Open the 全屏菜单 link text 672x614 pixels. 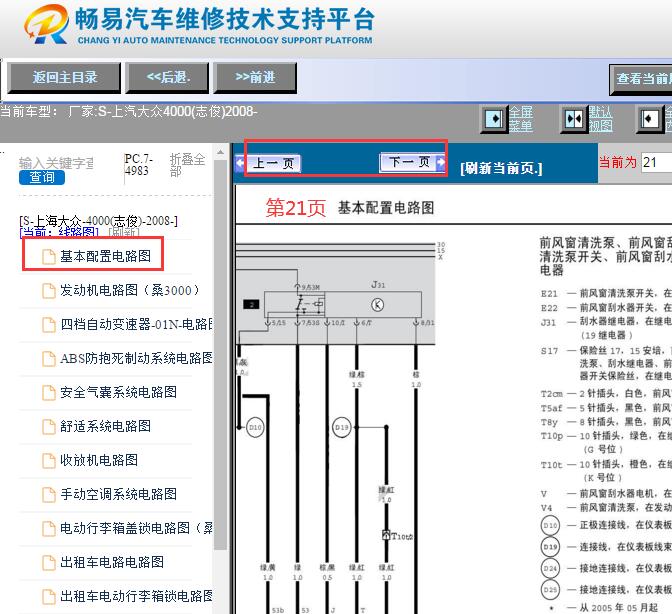521,119
